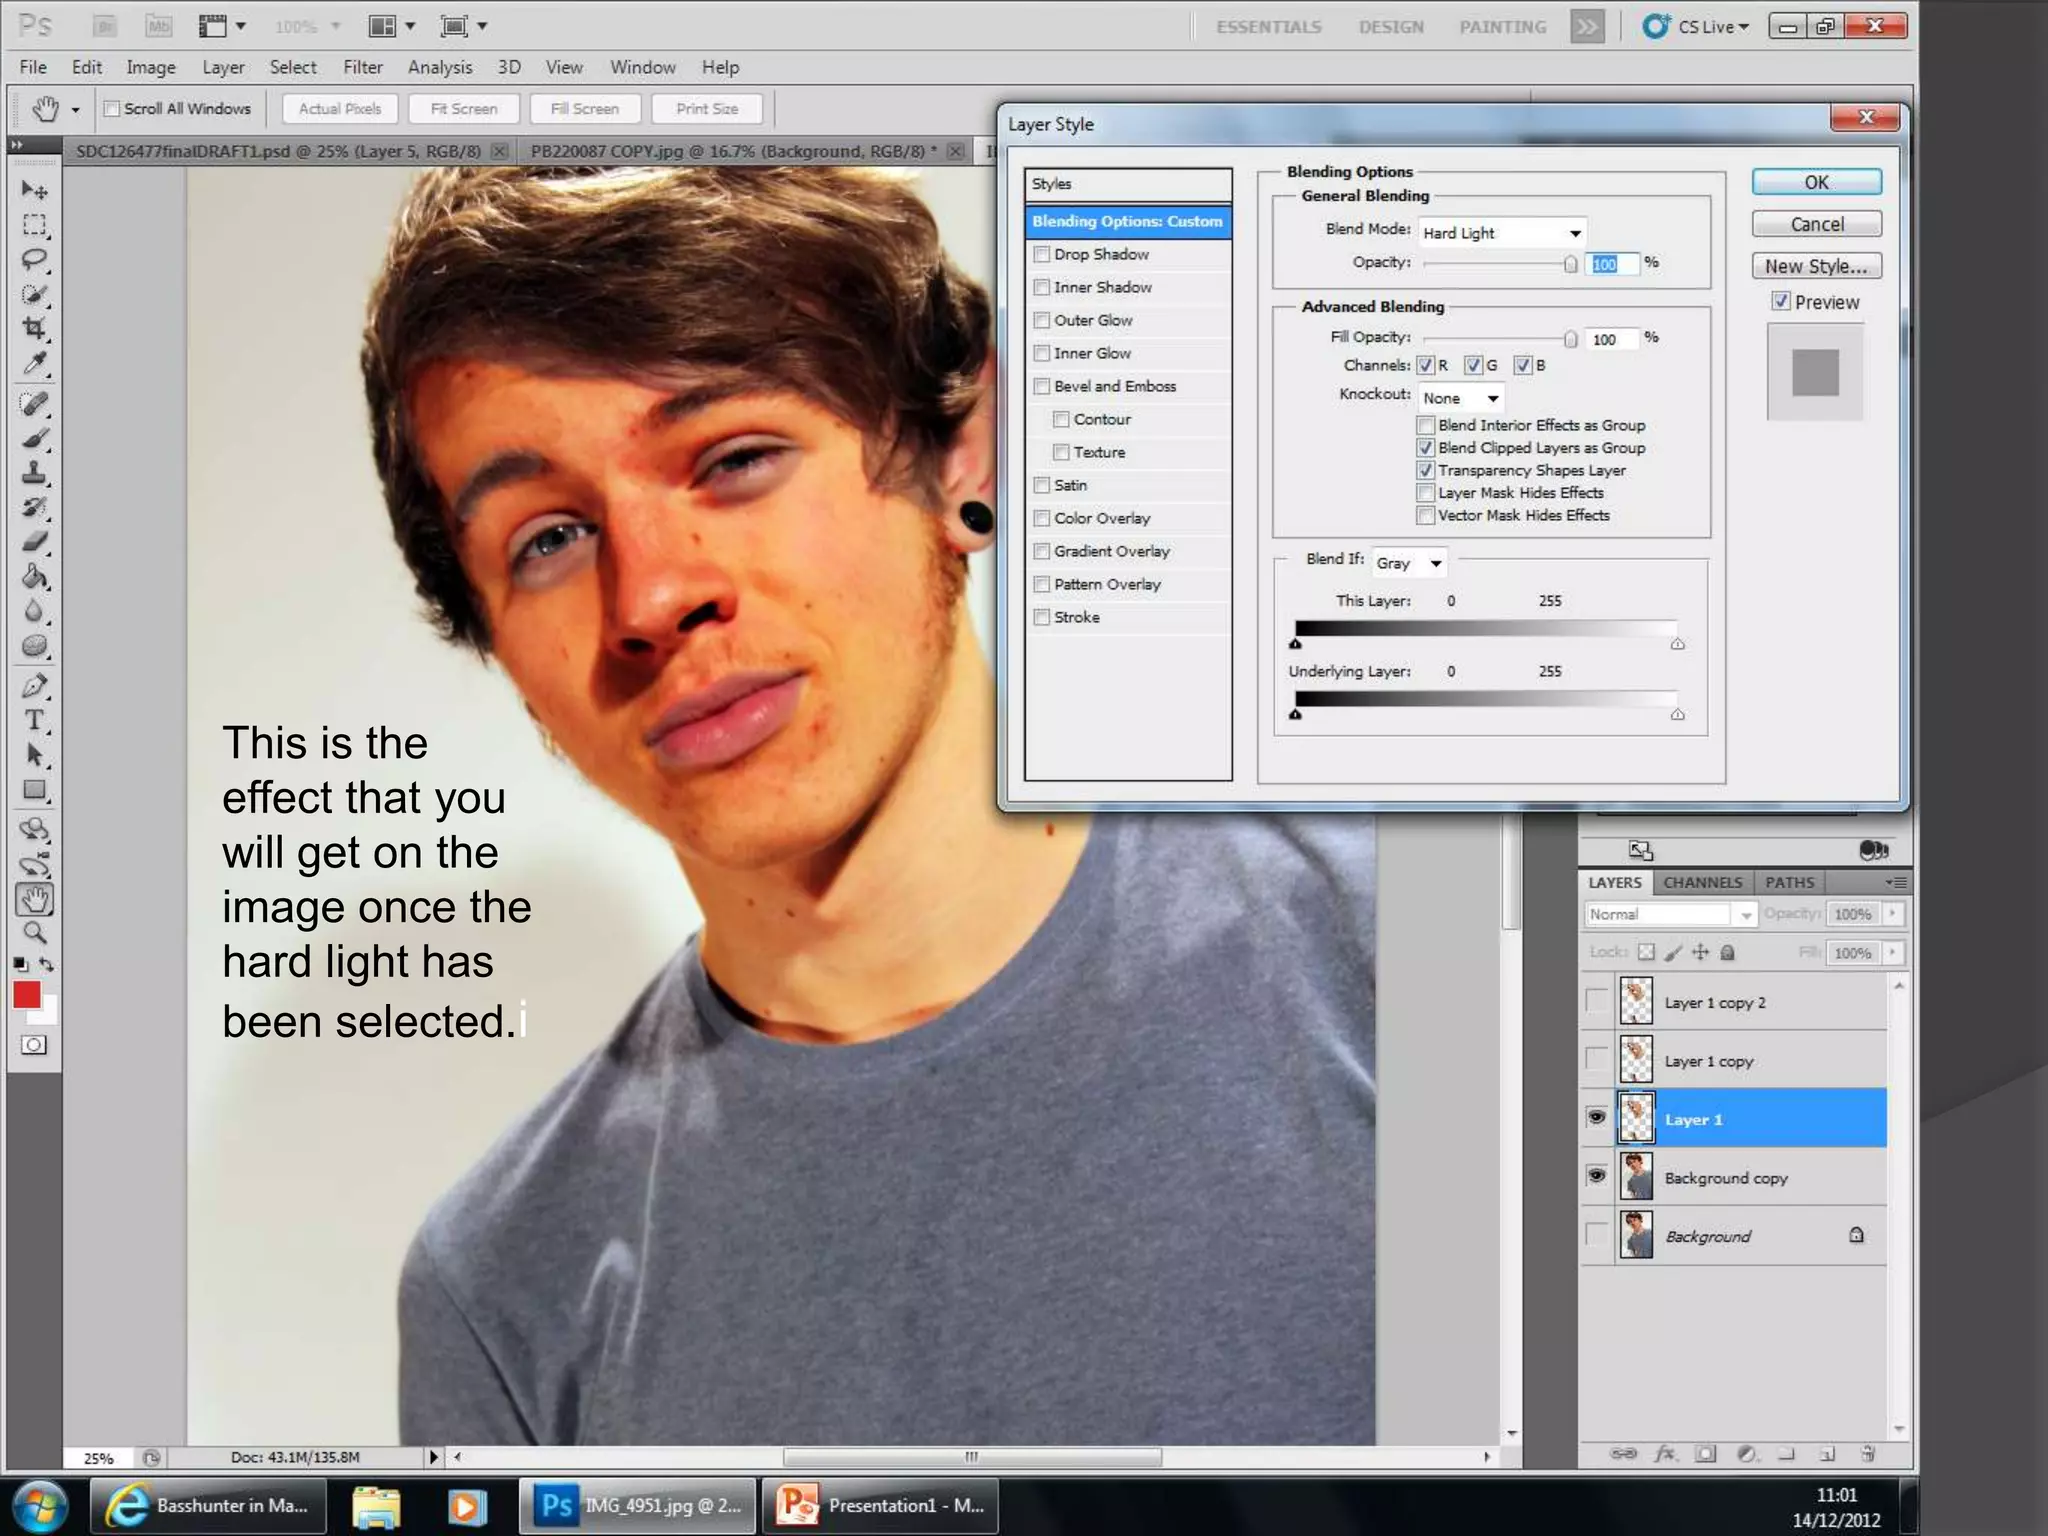
Task: Open the Window menu
Action: [x=643, y=67]
